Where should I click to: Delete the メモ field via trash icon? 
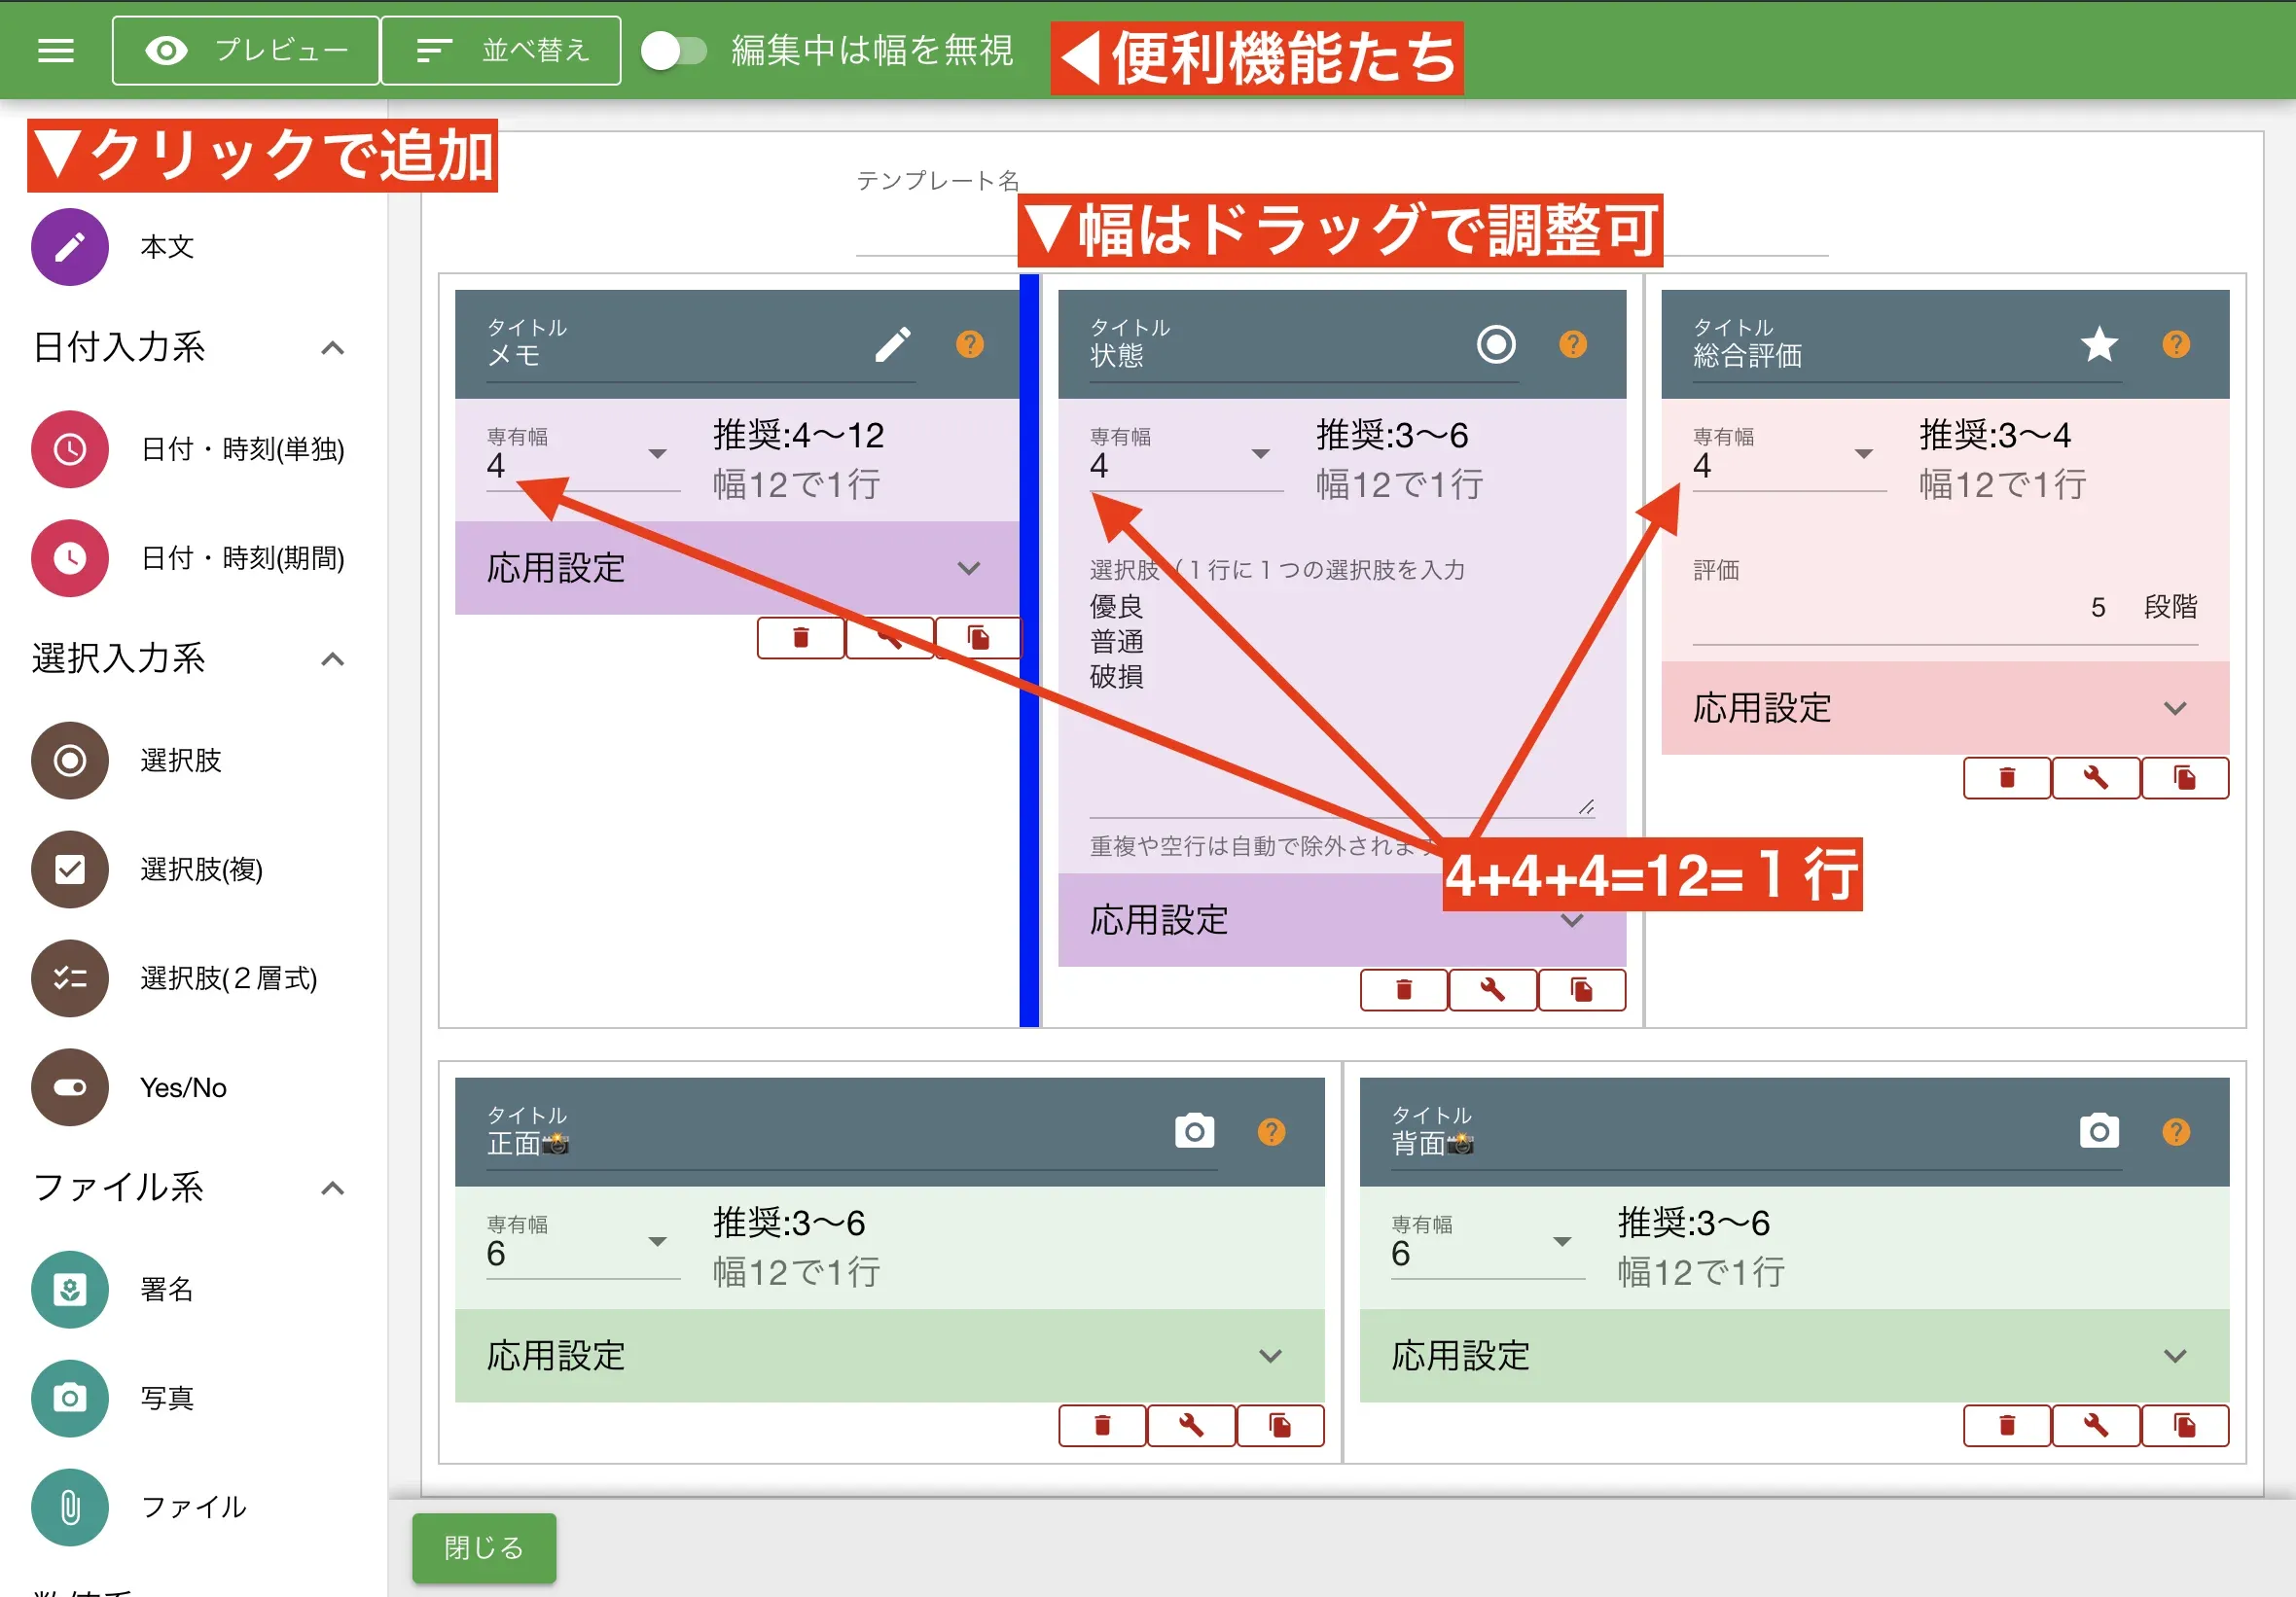[800, 637]
